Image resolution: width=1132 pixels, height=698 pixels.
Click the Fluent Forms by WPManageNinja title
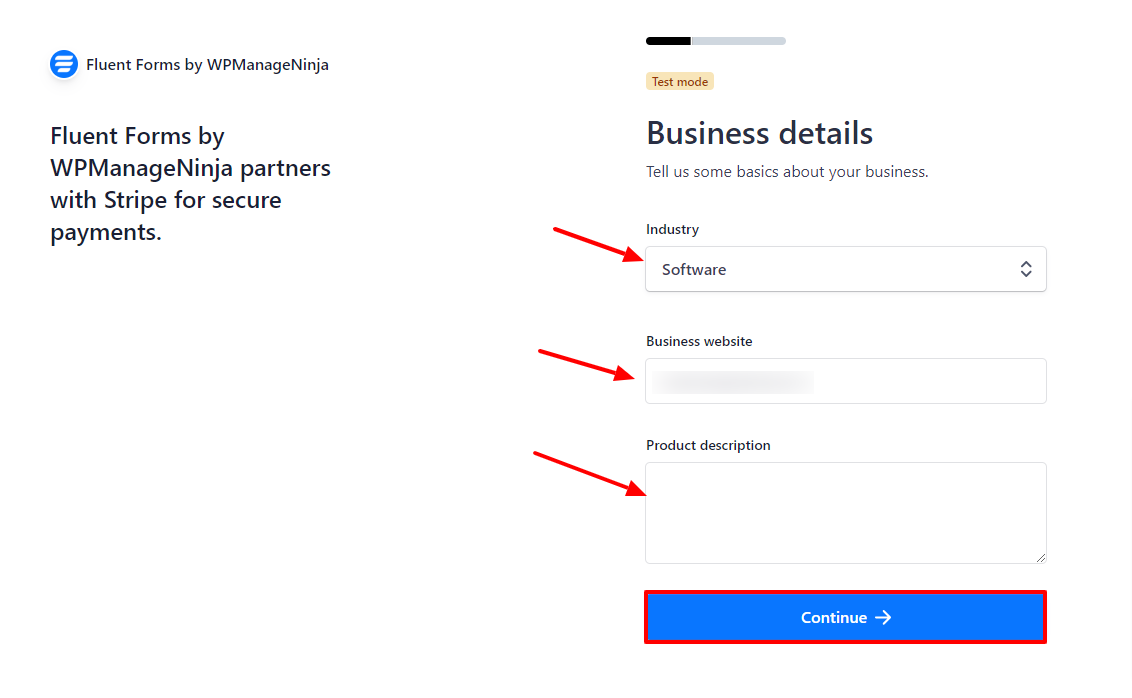point(207,64)
